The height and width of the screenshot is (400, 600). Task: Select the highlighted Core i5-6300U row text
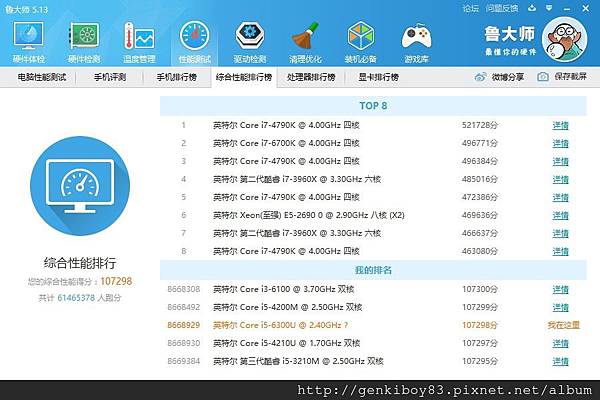tap(280, 325)
